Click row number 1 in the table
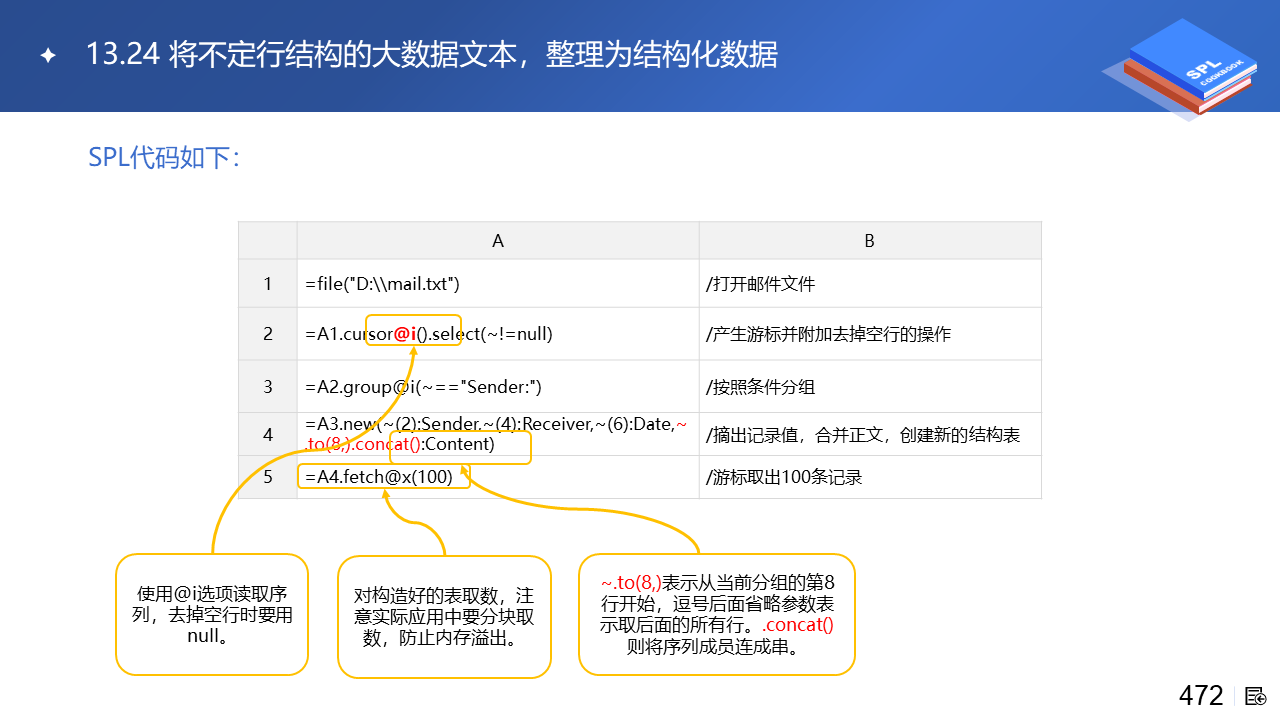The height and width of the screenshot is (720, 1280). click(x=268, y=284)
